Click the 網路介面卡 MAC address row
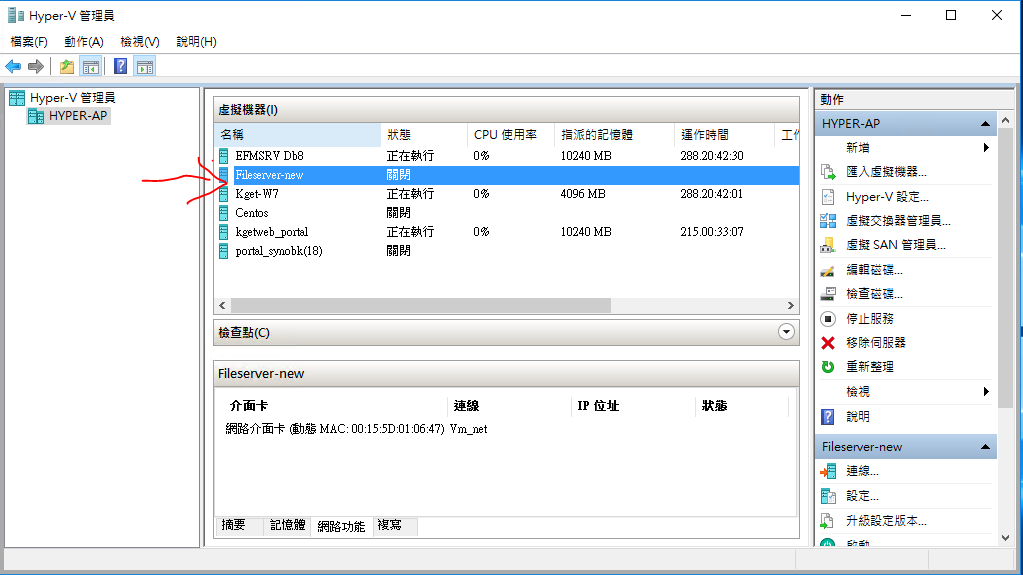Screen dimensions: 1023x575 coord(356,429)
